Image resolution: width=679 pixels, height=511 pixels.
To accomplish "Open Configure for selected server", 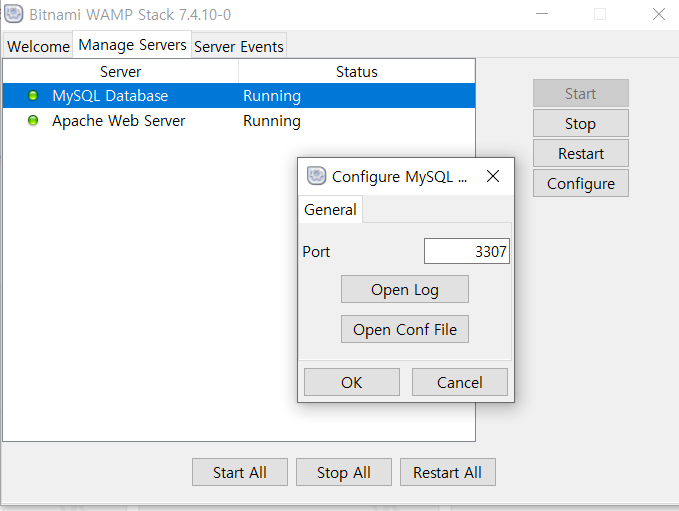I will [581, 183].
